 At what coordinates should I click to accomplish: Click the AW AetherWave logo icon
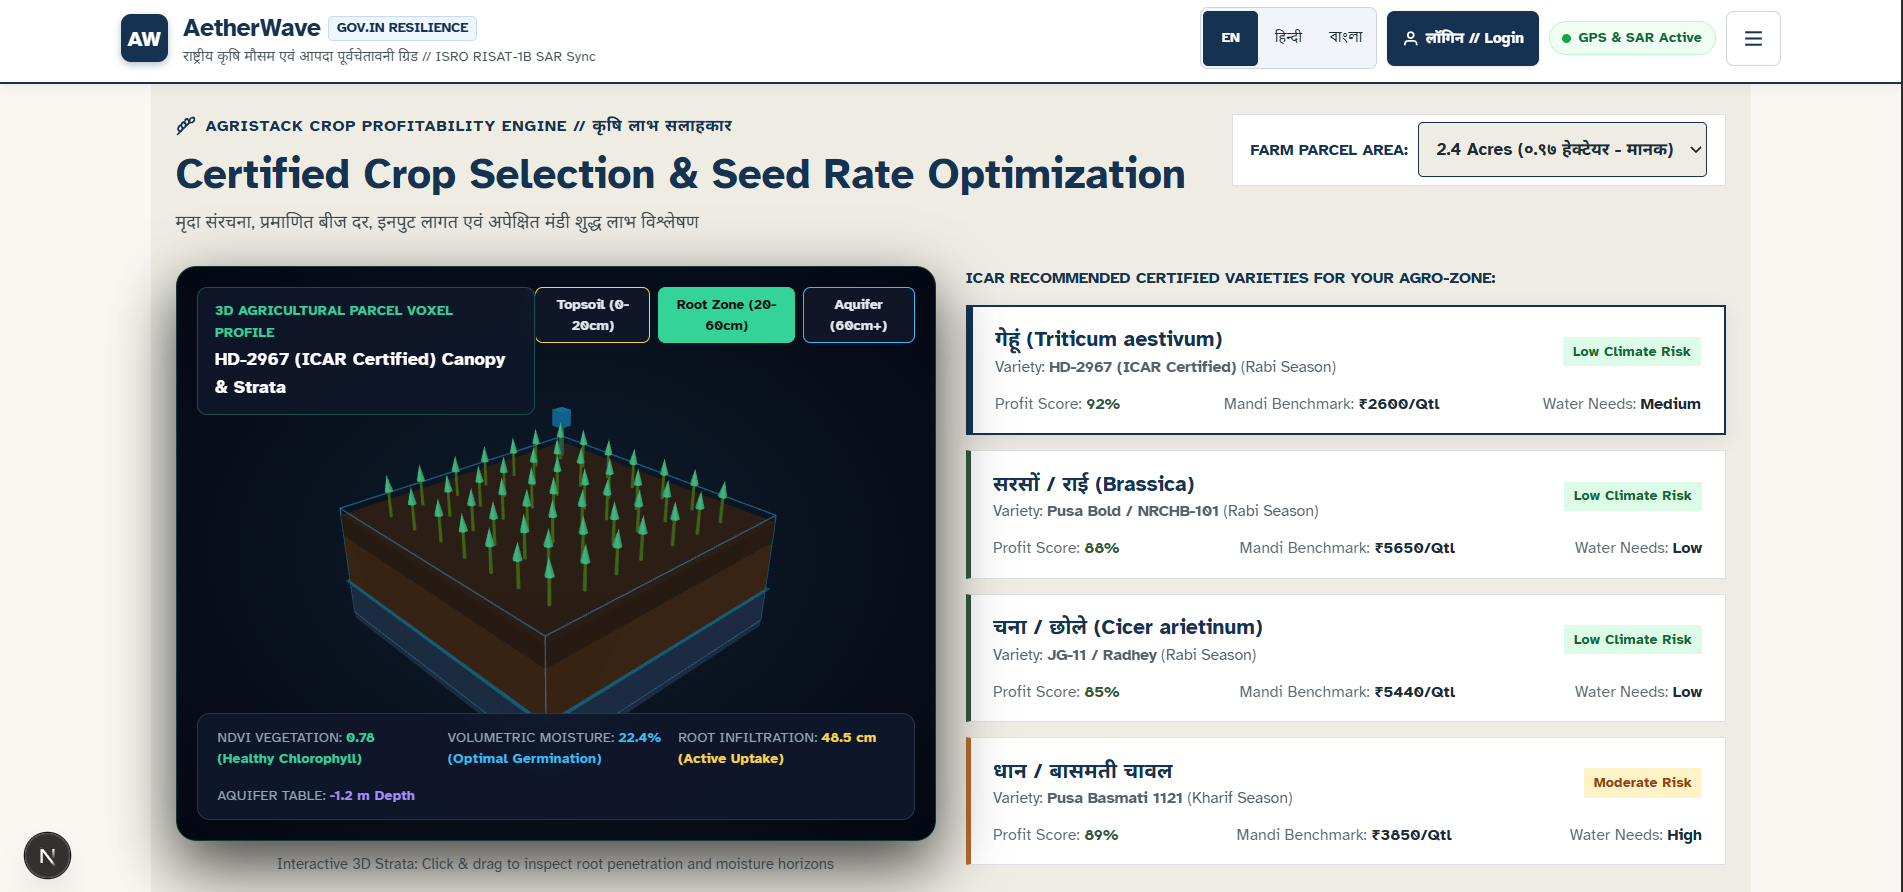pyautogui.click(x=144, y=39)
